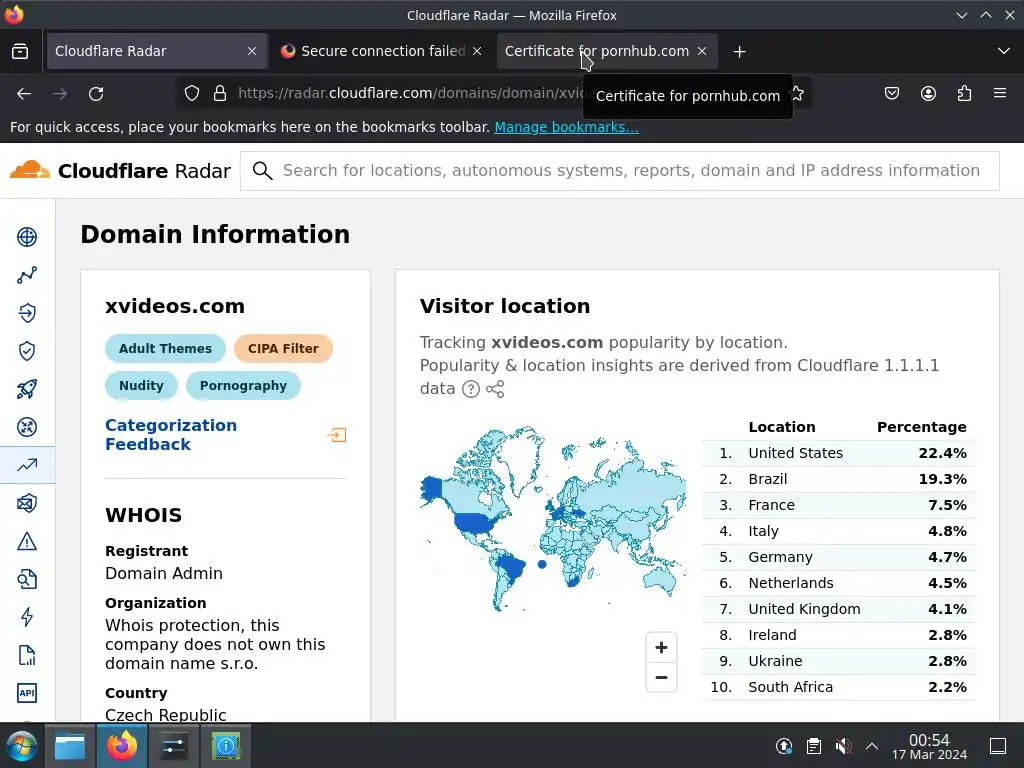Open the email security envelope icon
Image resolution: width=1024 pixels, height=768 pixels.
(x=27, y=503)
